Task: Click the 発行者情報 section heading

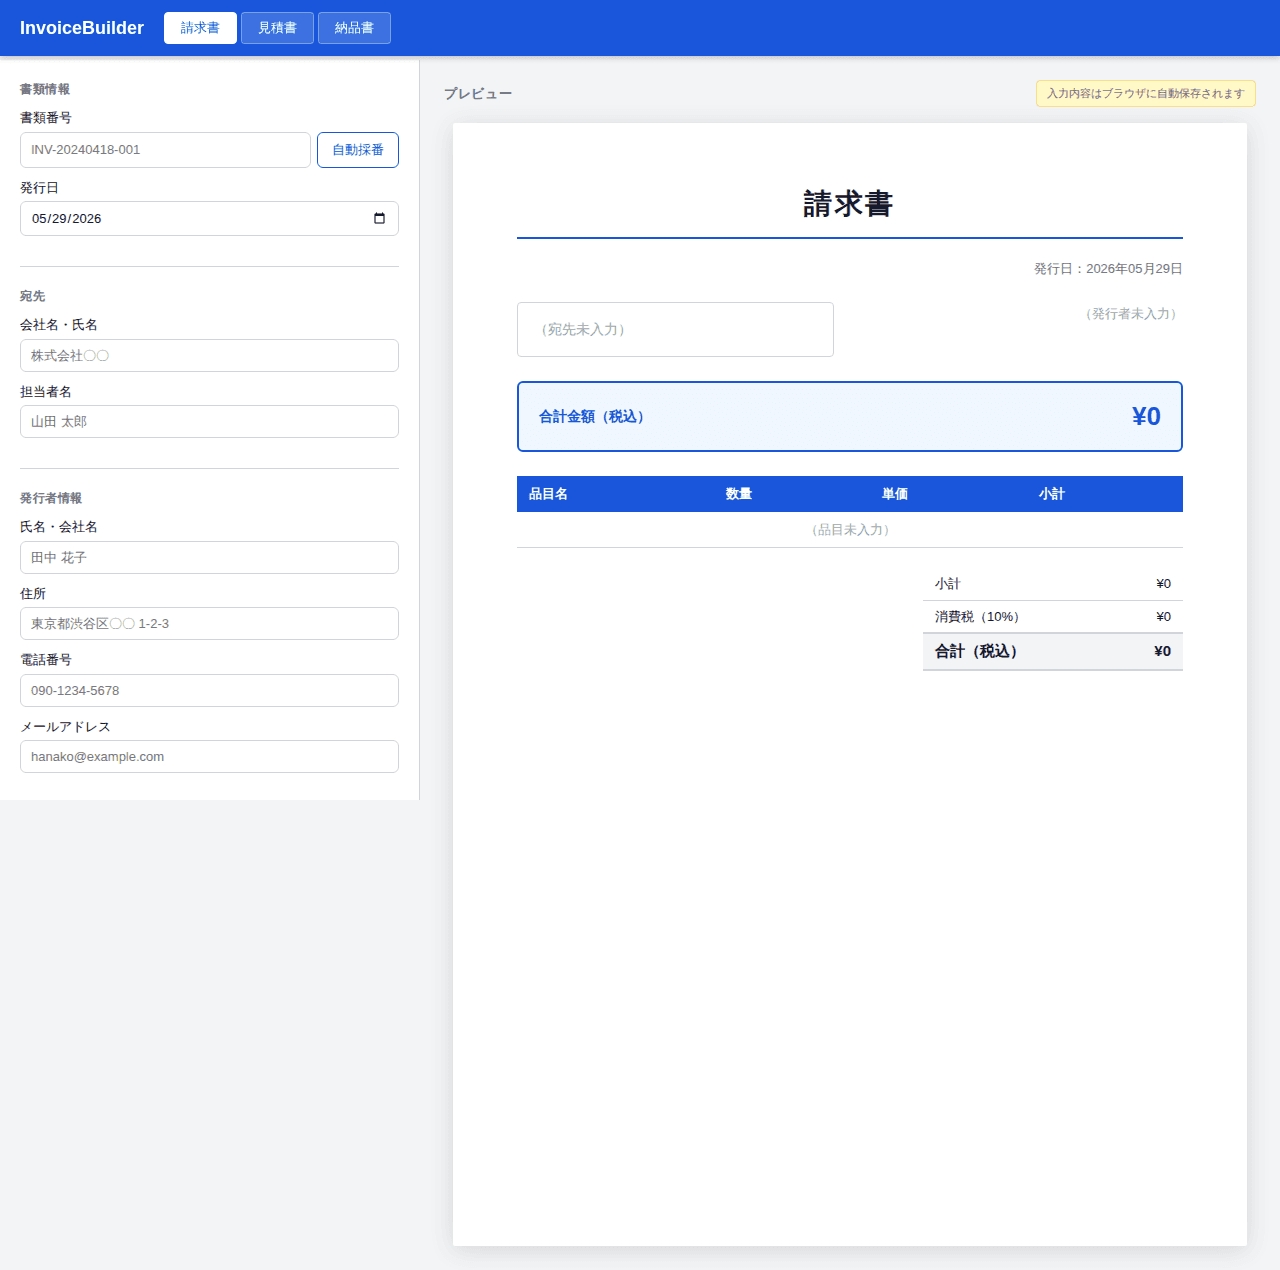Action: tap(51, 498)
